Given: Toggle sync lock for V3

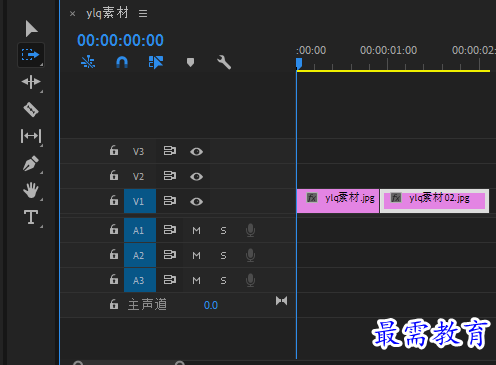Looking at the screenshot, I should [170, 151].
